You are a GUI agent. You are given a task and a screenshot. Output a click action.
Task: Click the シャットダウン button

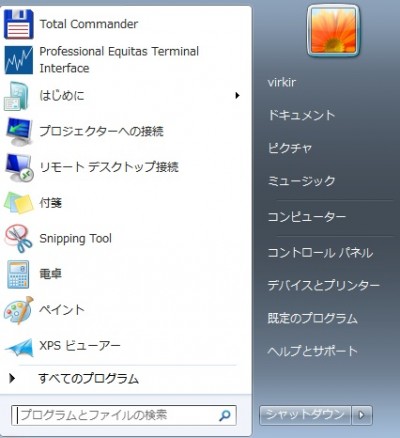coord(305,415)
